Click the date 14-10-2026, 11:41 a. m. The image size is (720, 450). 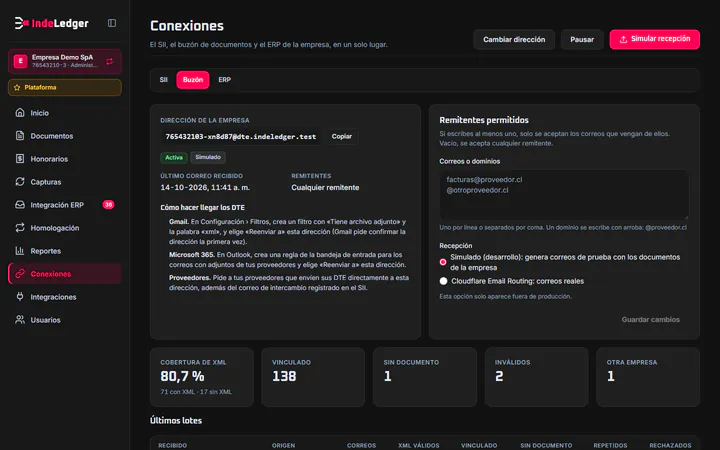click(205, 187)
